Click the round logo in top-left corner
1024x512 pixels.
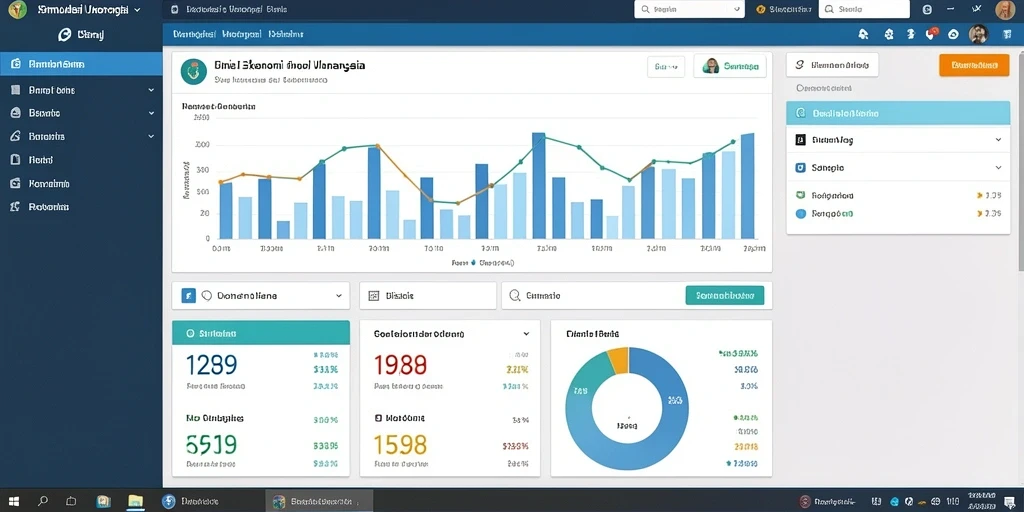click(x=18, y=9)
